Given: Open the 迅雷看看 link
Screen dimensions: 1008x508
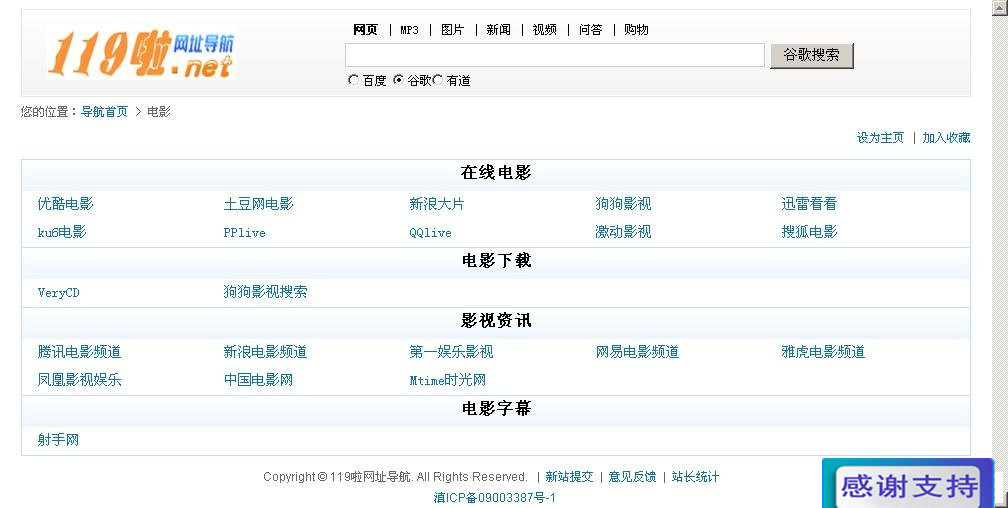Looking at the screenshot, I should [809, 204].
